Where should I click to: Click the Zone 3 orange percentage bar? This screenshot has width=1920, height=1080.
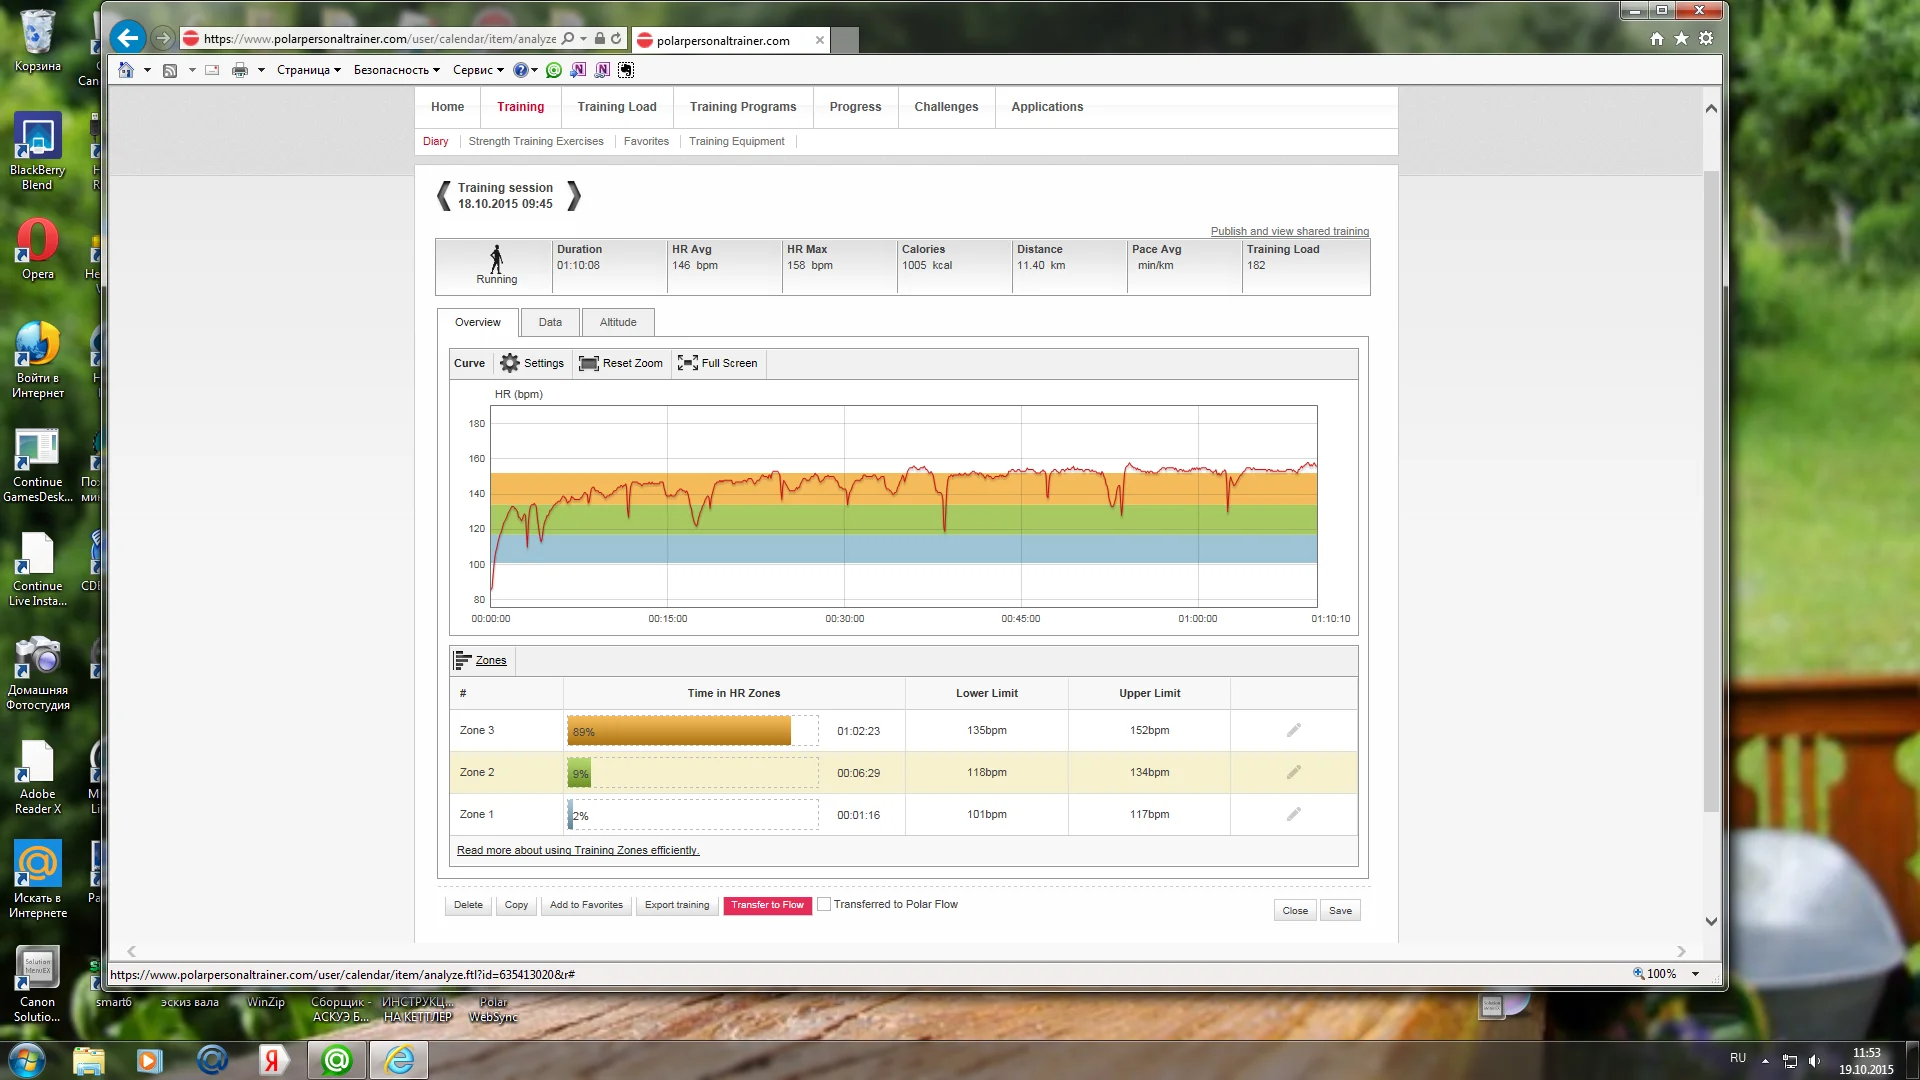click(x=680, y=731)
